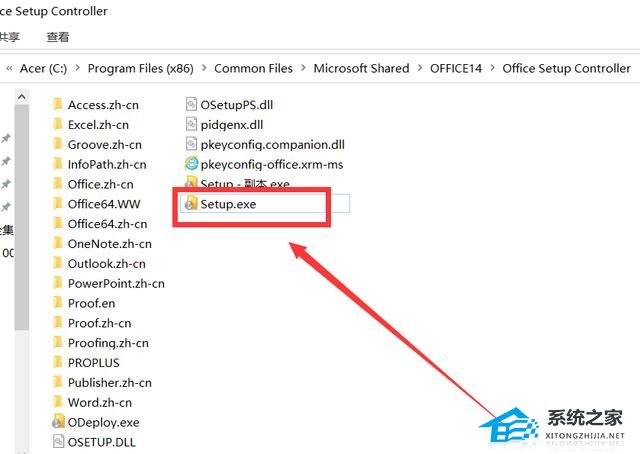Open the 共享 ribbon tab
The image size is (640, 454).
point(9,37)
